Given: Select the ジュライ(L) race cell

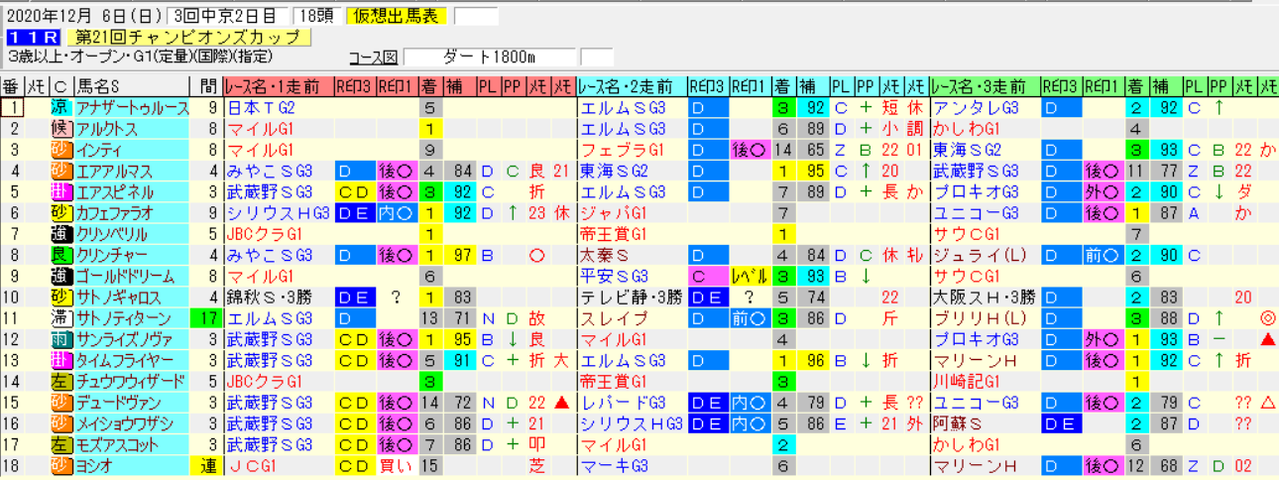Looking at the screenshot, I should [984, 255].
